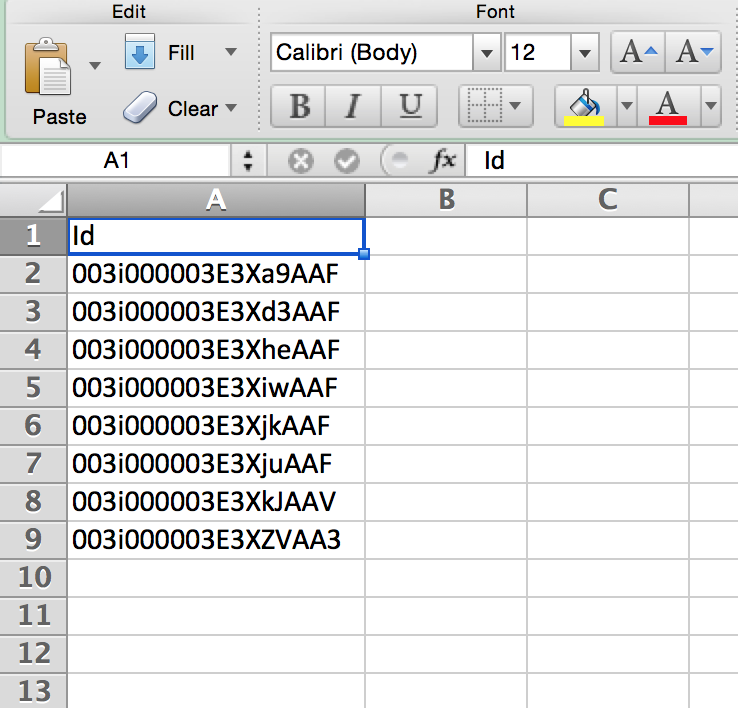The image size is (738, 708).
Task: Click the Name Box showing A1
Action: coord(116,161)
